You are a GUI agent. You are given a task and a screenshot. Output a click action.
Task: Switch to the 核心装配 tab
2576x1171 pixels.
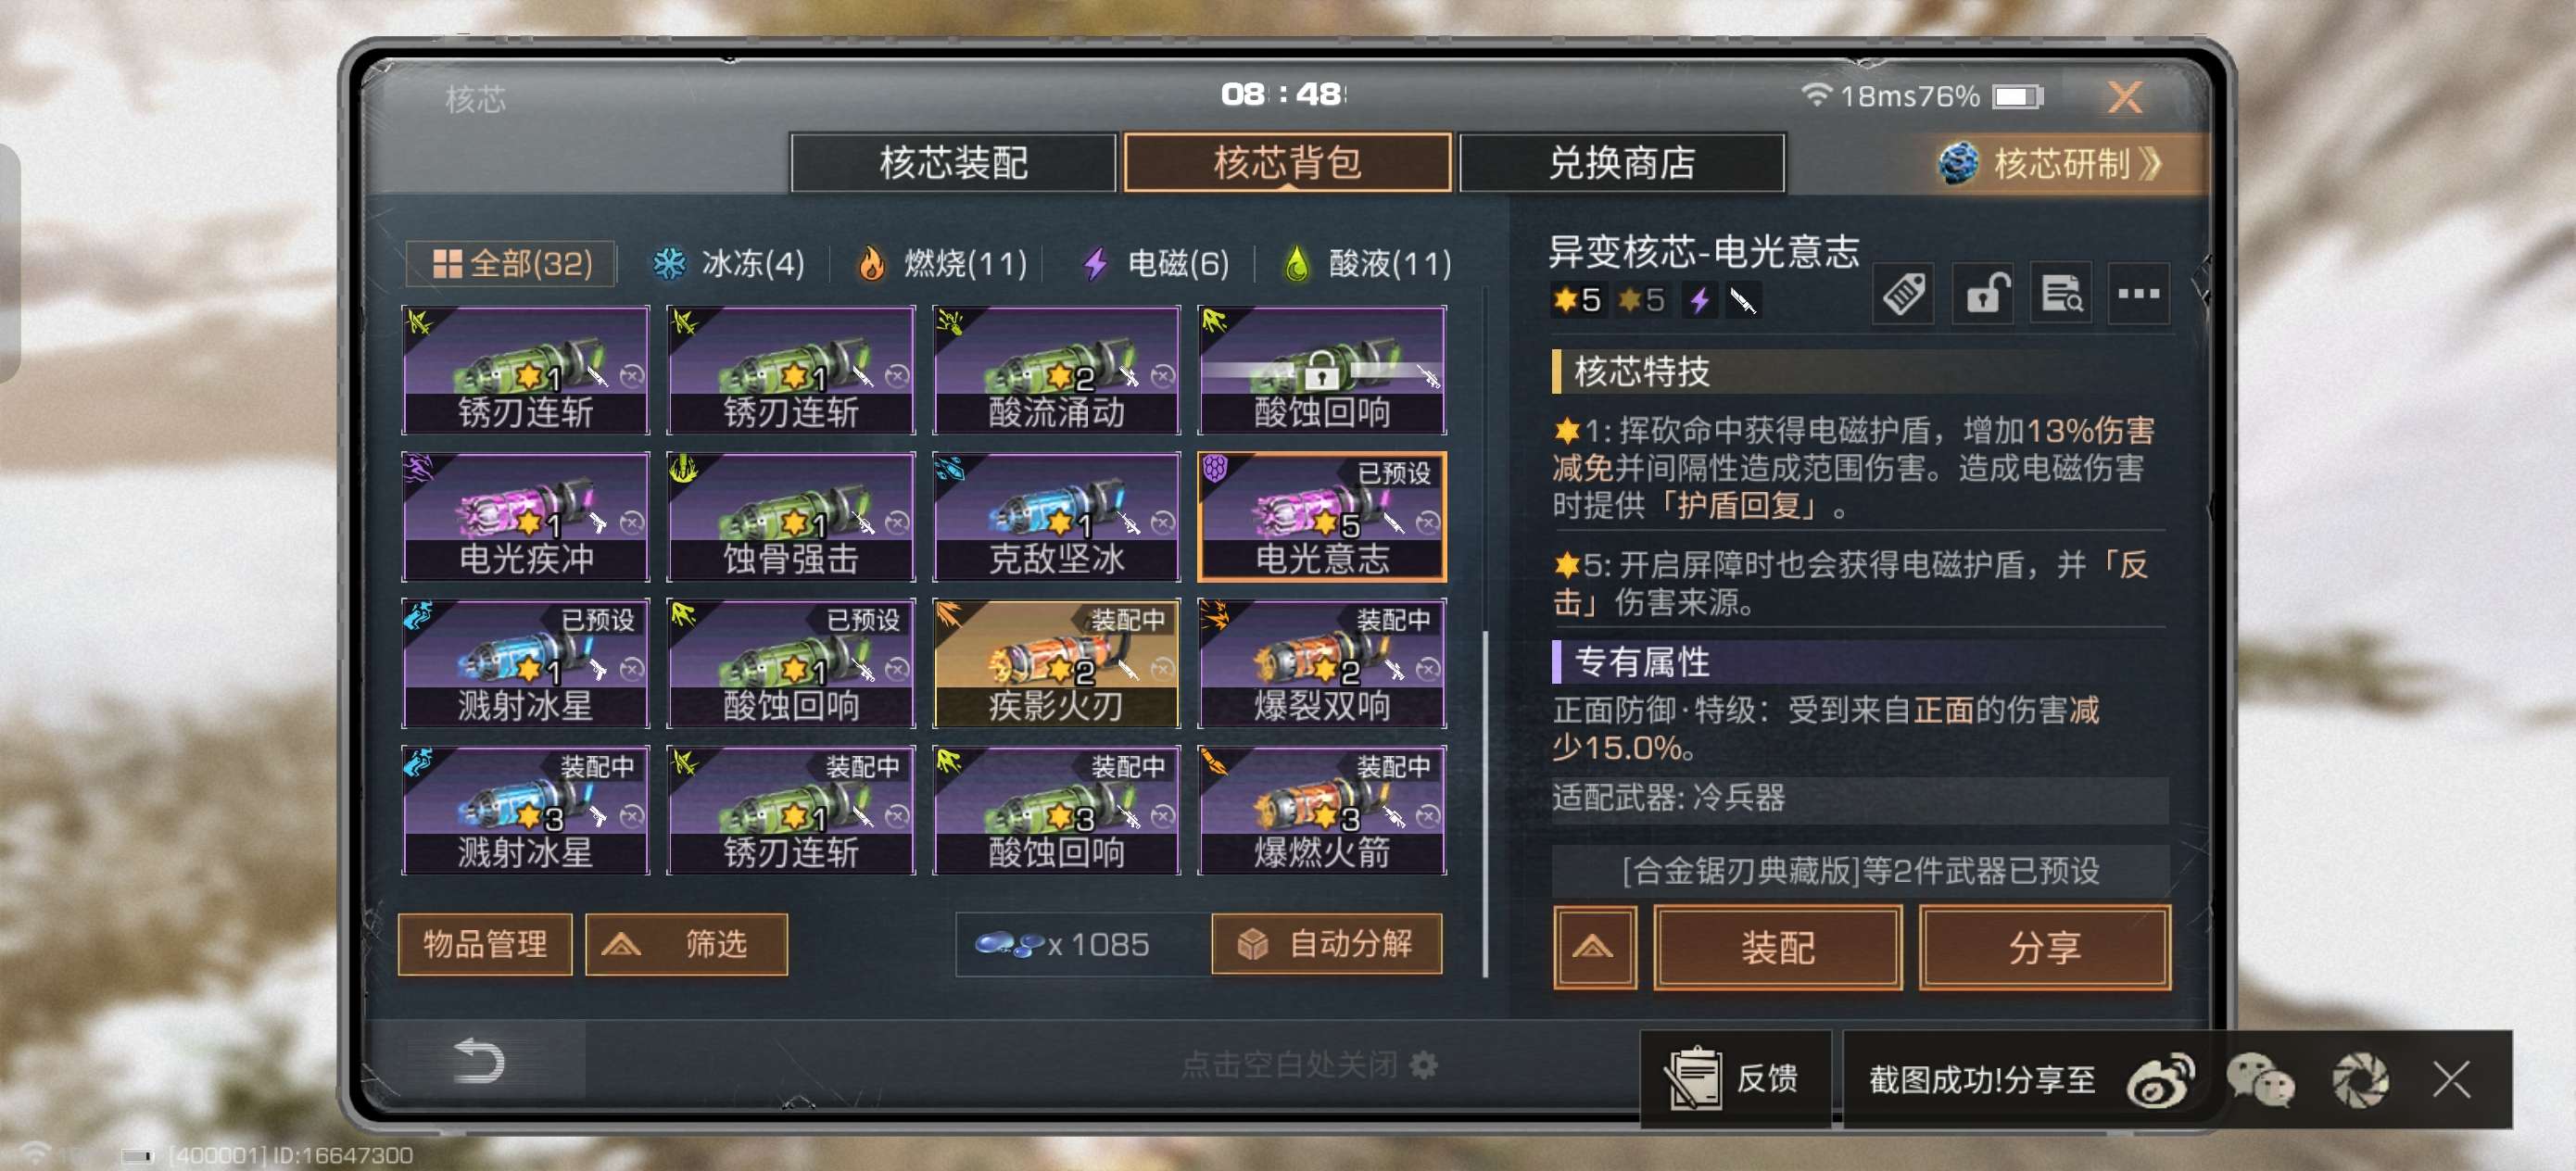tap(953, 163)
